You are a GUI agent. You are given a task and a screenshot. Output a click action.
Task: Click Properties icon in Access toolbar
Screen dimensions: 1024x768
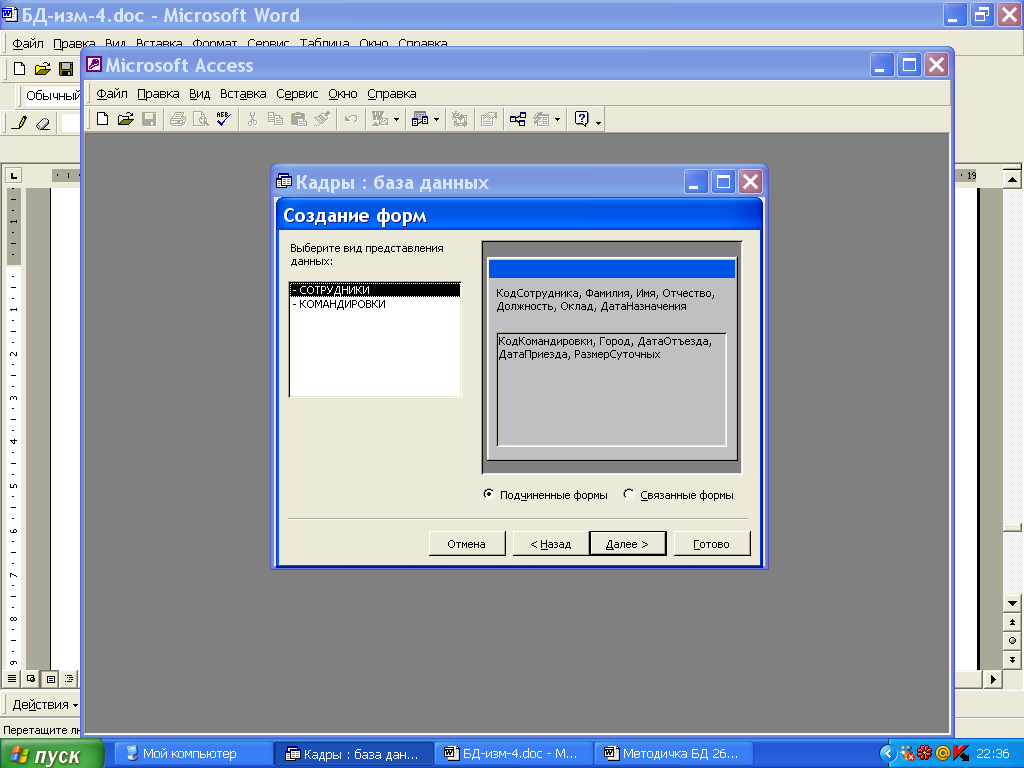[488, 119]
